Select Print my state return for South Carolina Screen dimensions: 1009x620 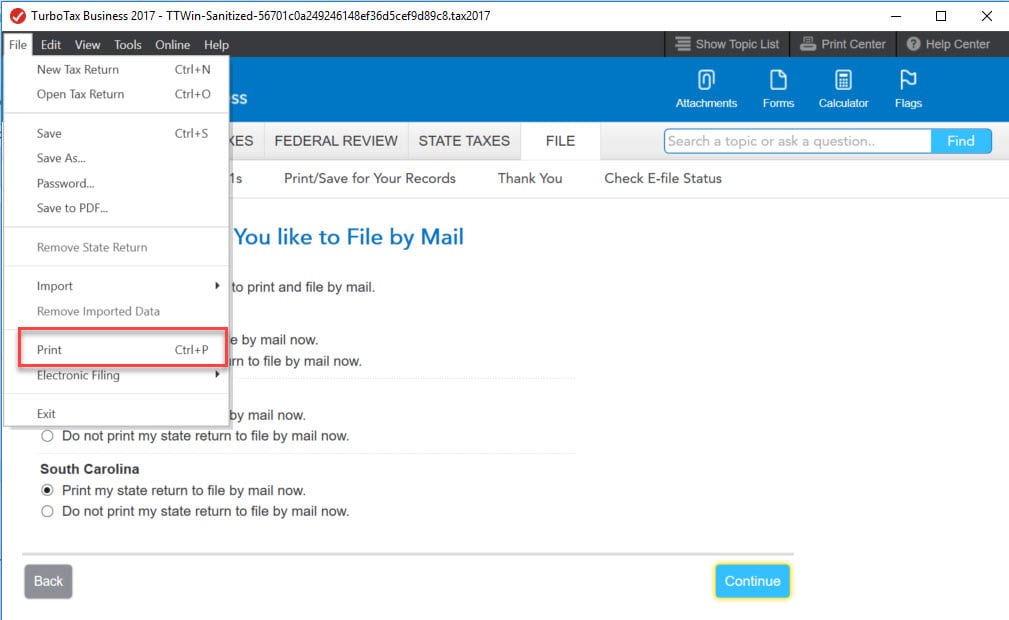(47, 491)
